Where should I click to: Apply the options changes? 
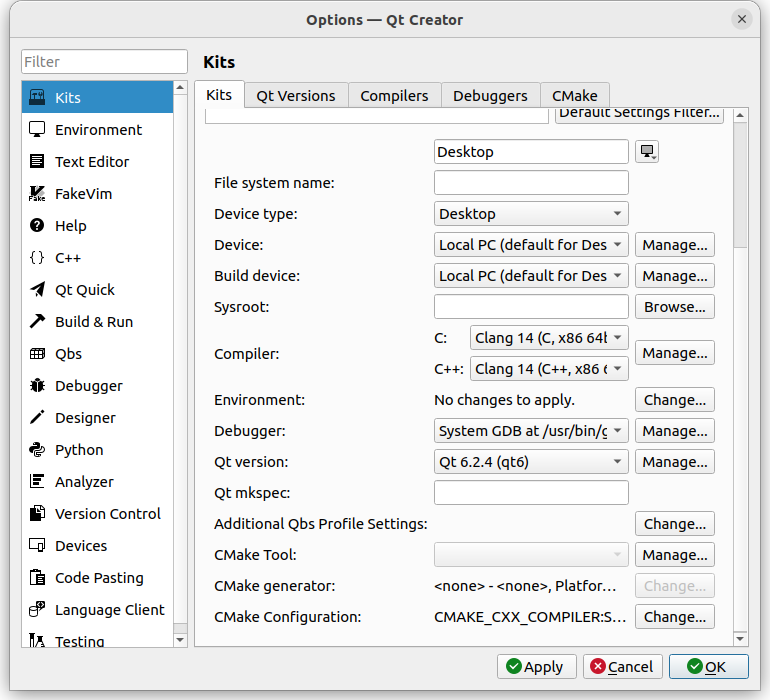pyautogui.click(x=536, y=667)
